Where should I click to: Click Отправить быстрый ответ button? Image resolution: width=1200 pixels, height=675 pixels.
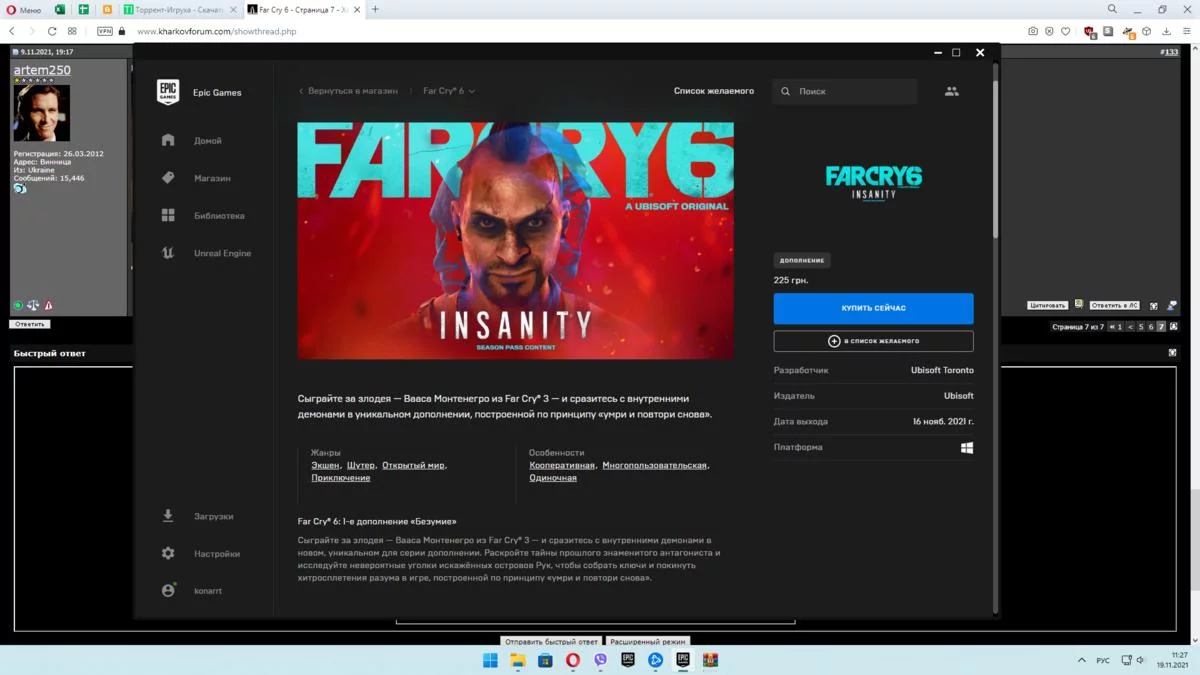[x=551, y=642]
